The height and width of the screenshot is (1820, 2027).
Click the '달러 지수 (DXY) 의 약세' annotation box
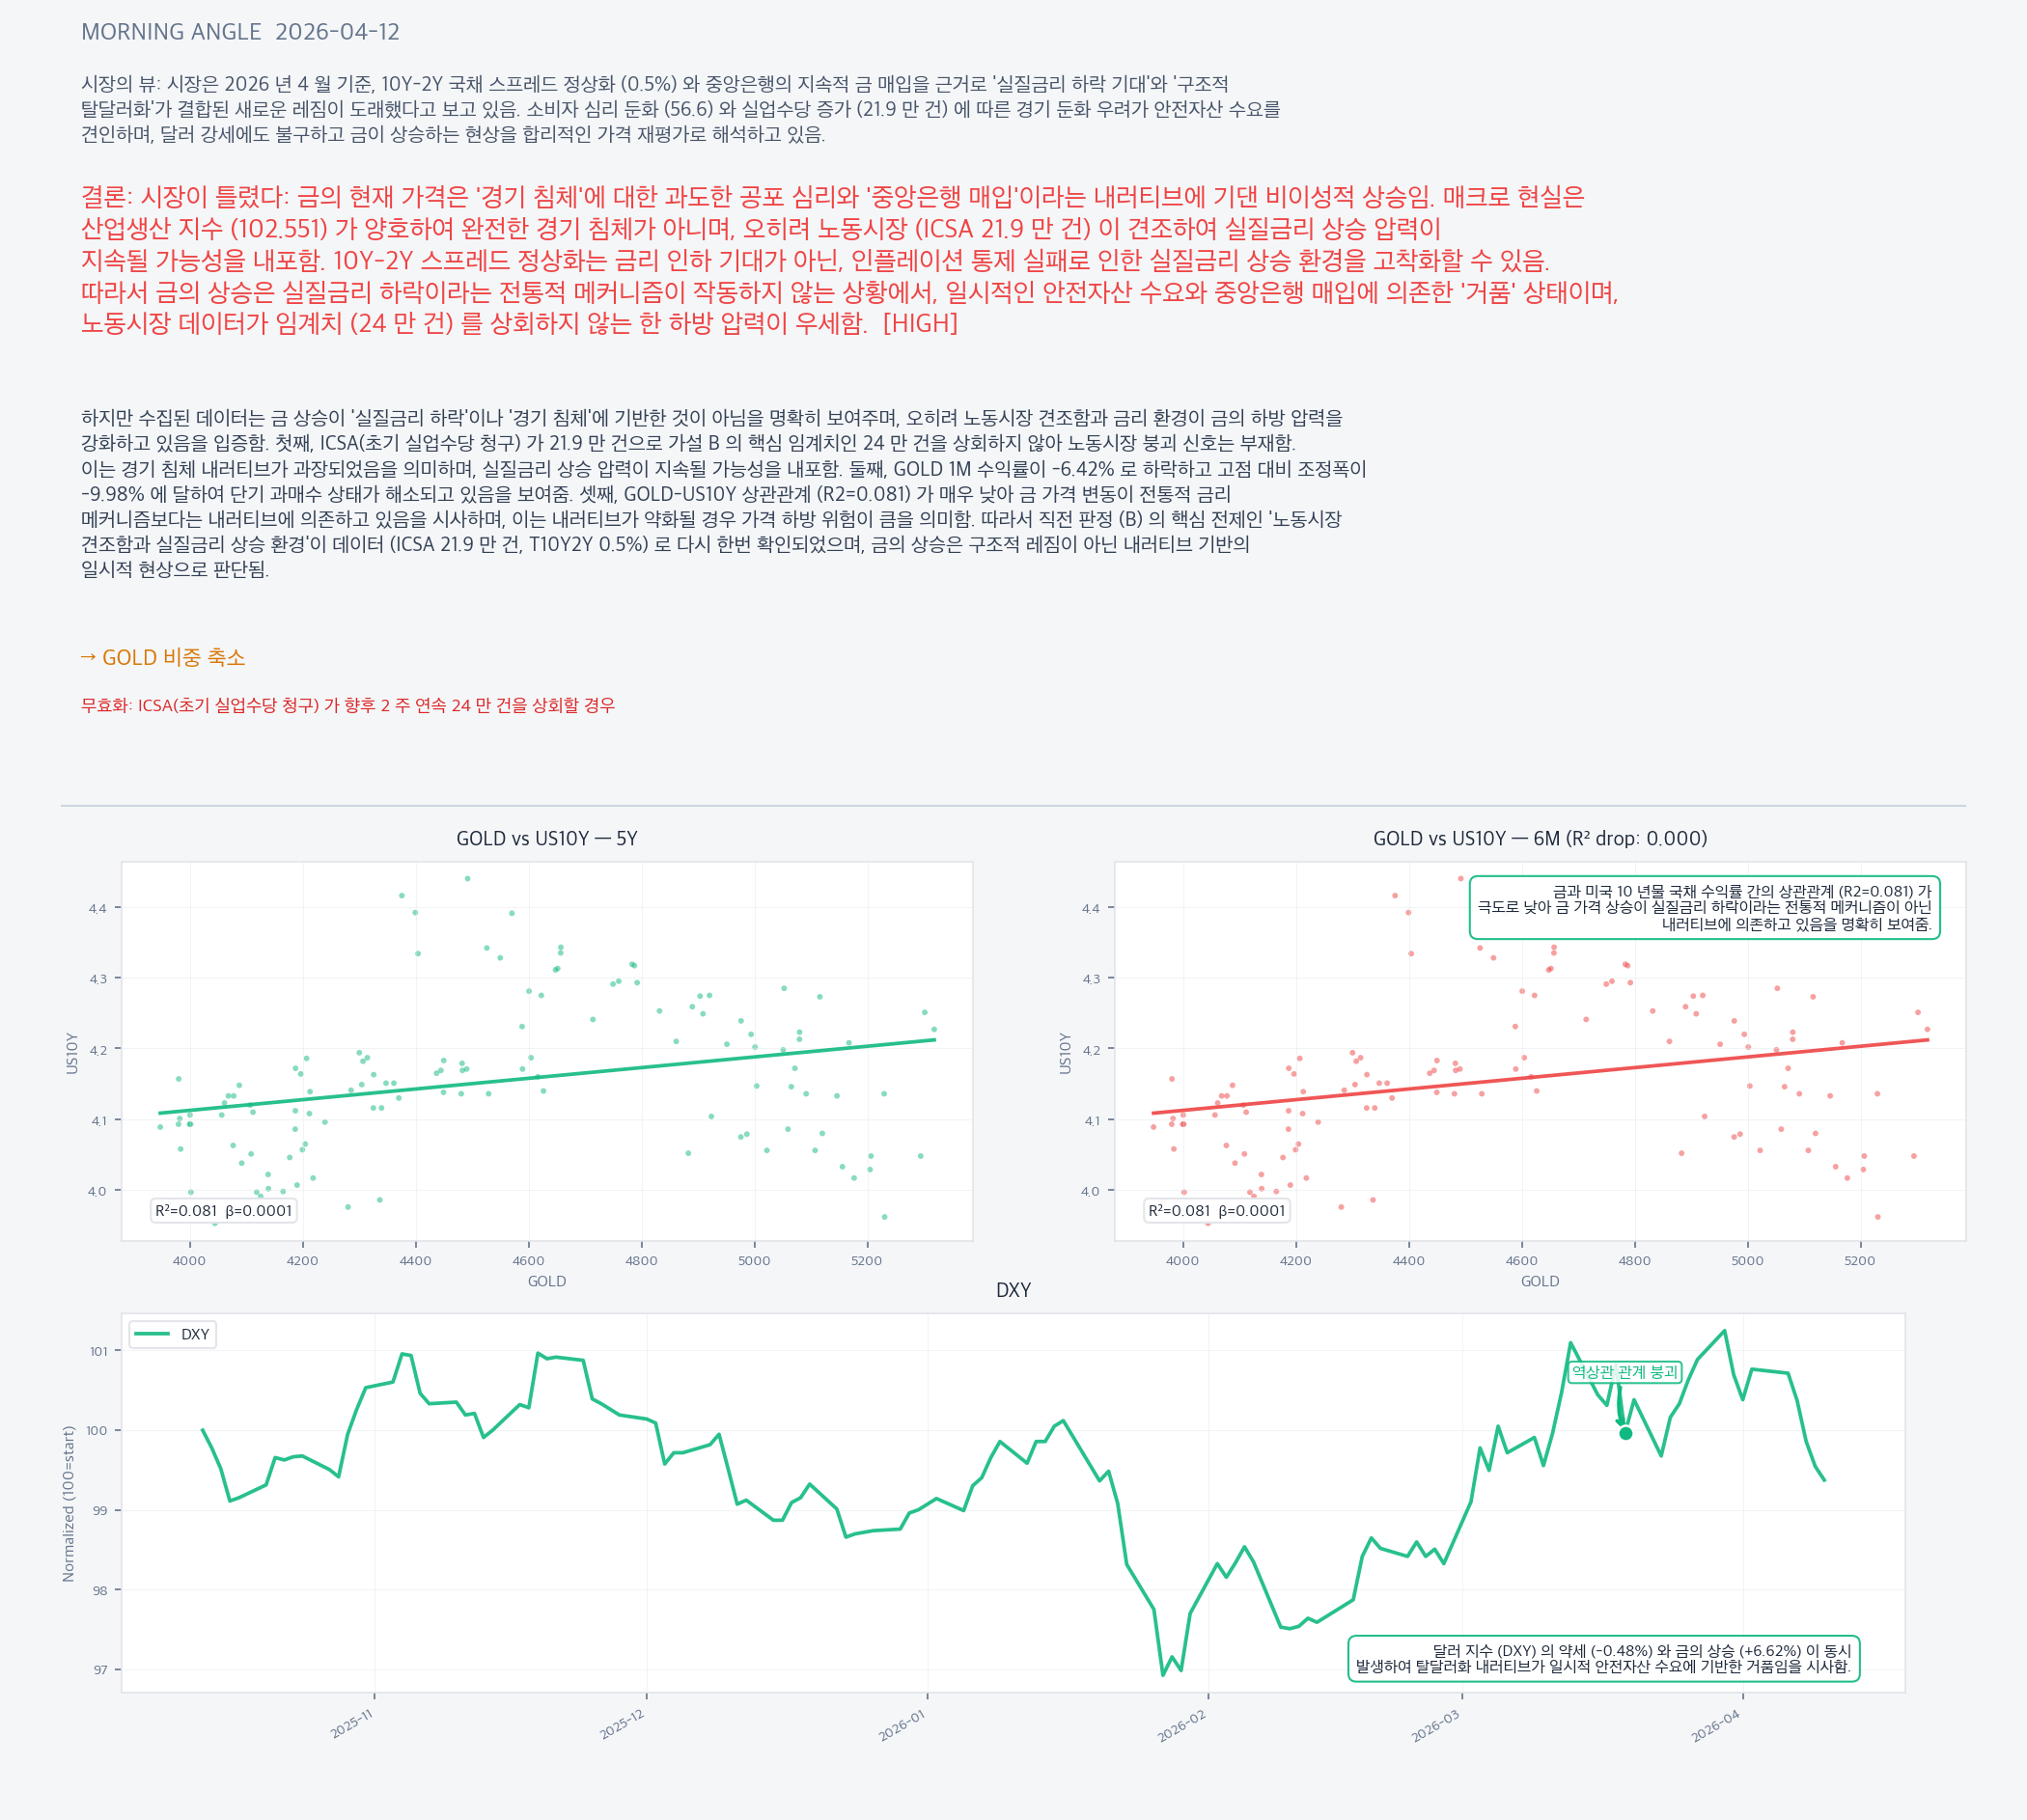coord(1603,1659)
